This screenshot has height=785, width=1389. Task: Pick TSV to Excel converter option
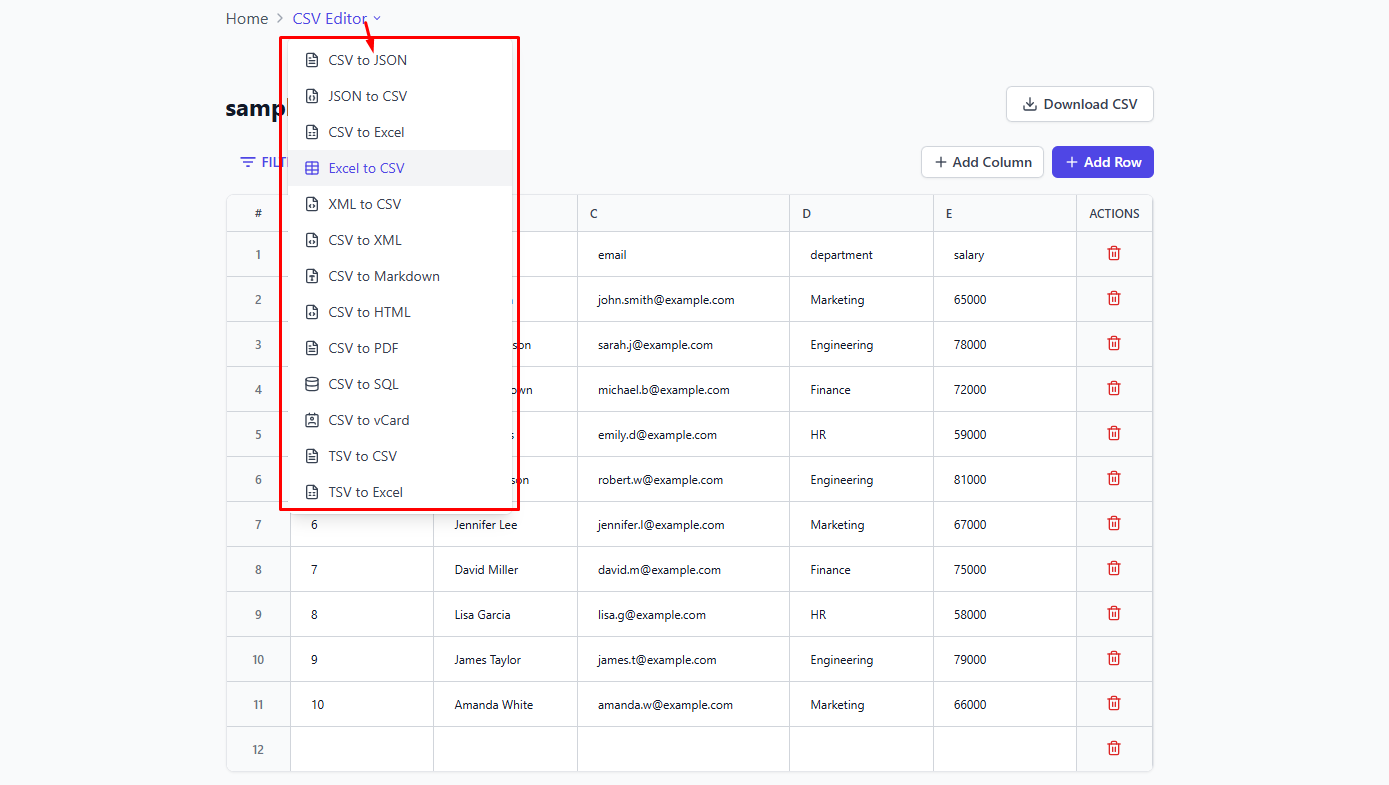pyautogui.click(x=365, y=492)
